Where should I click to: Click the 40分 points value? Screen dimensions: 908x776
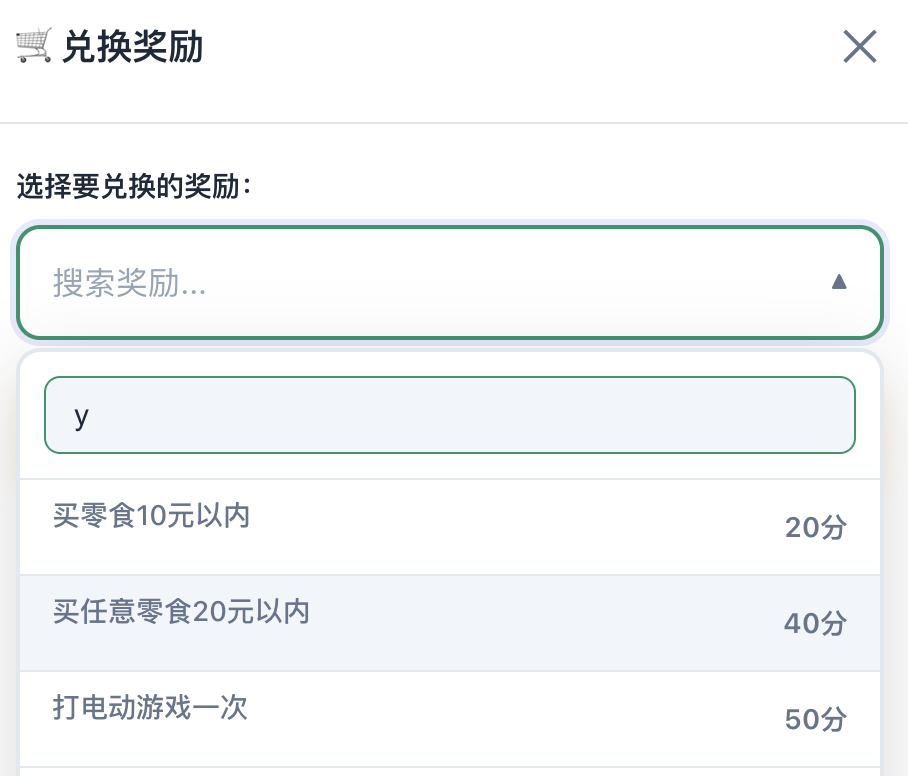coord(815,623)
